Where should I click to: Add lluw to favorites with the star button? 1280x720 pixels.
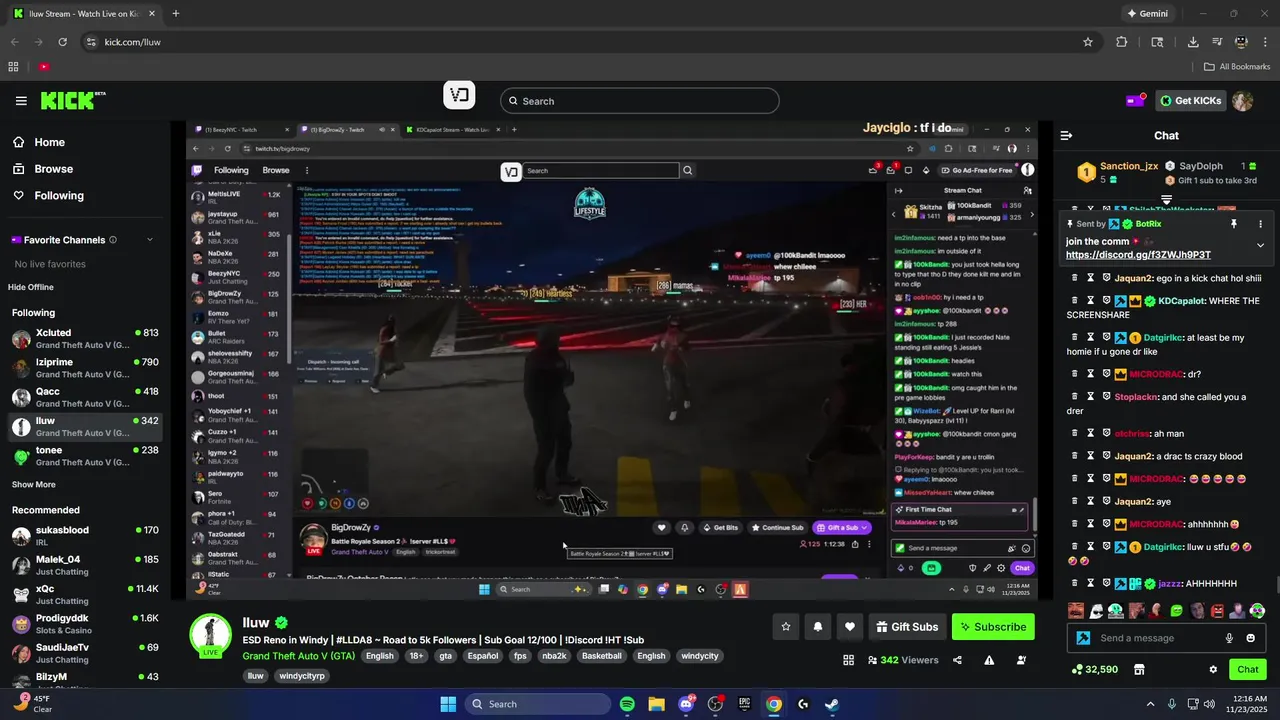786,627
